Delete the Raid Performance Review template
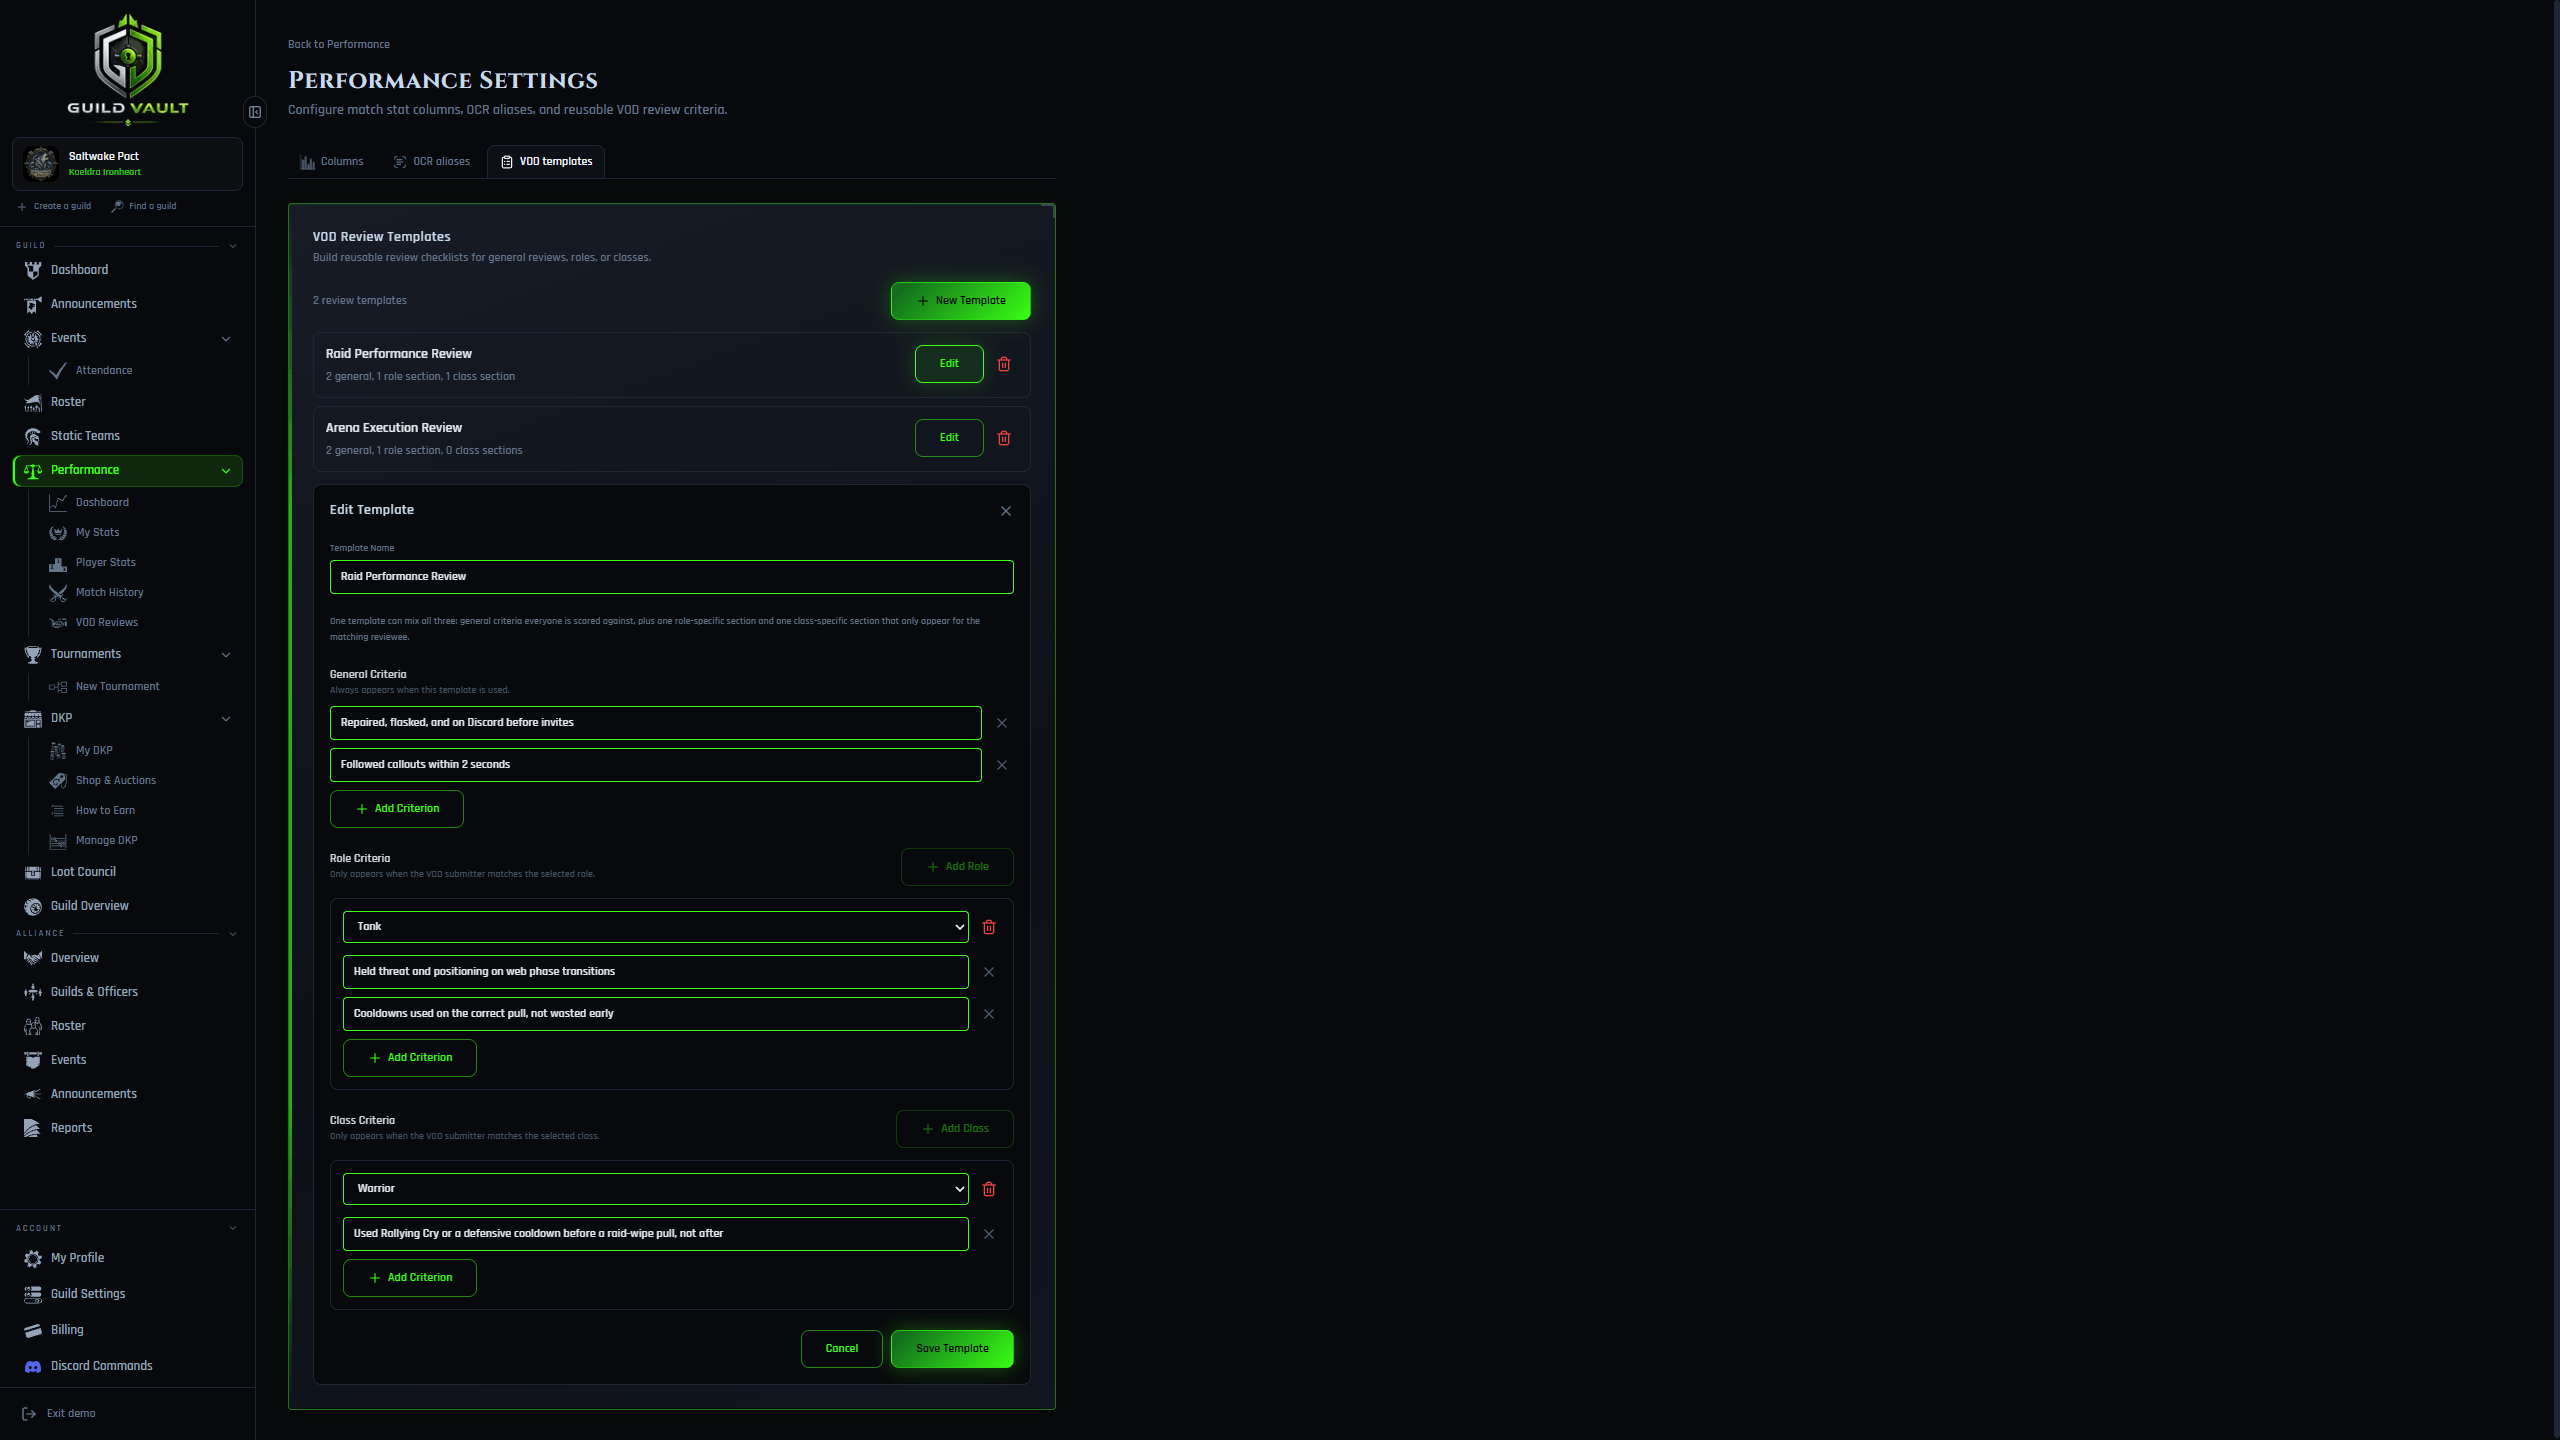Viewport: 2560px width, 1440px height. coord(1004,364)
